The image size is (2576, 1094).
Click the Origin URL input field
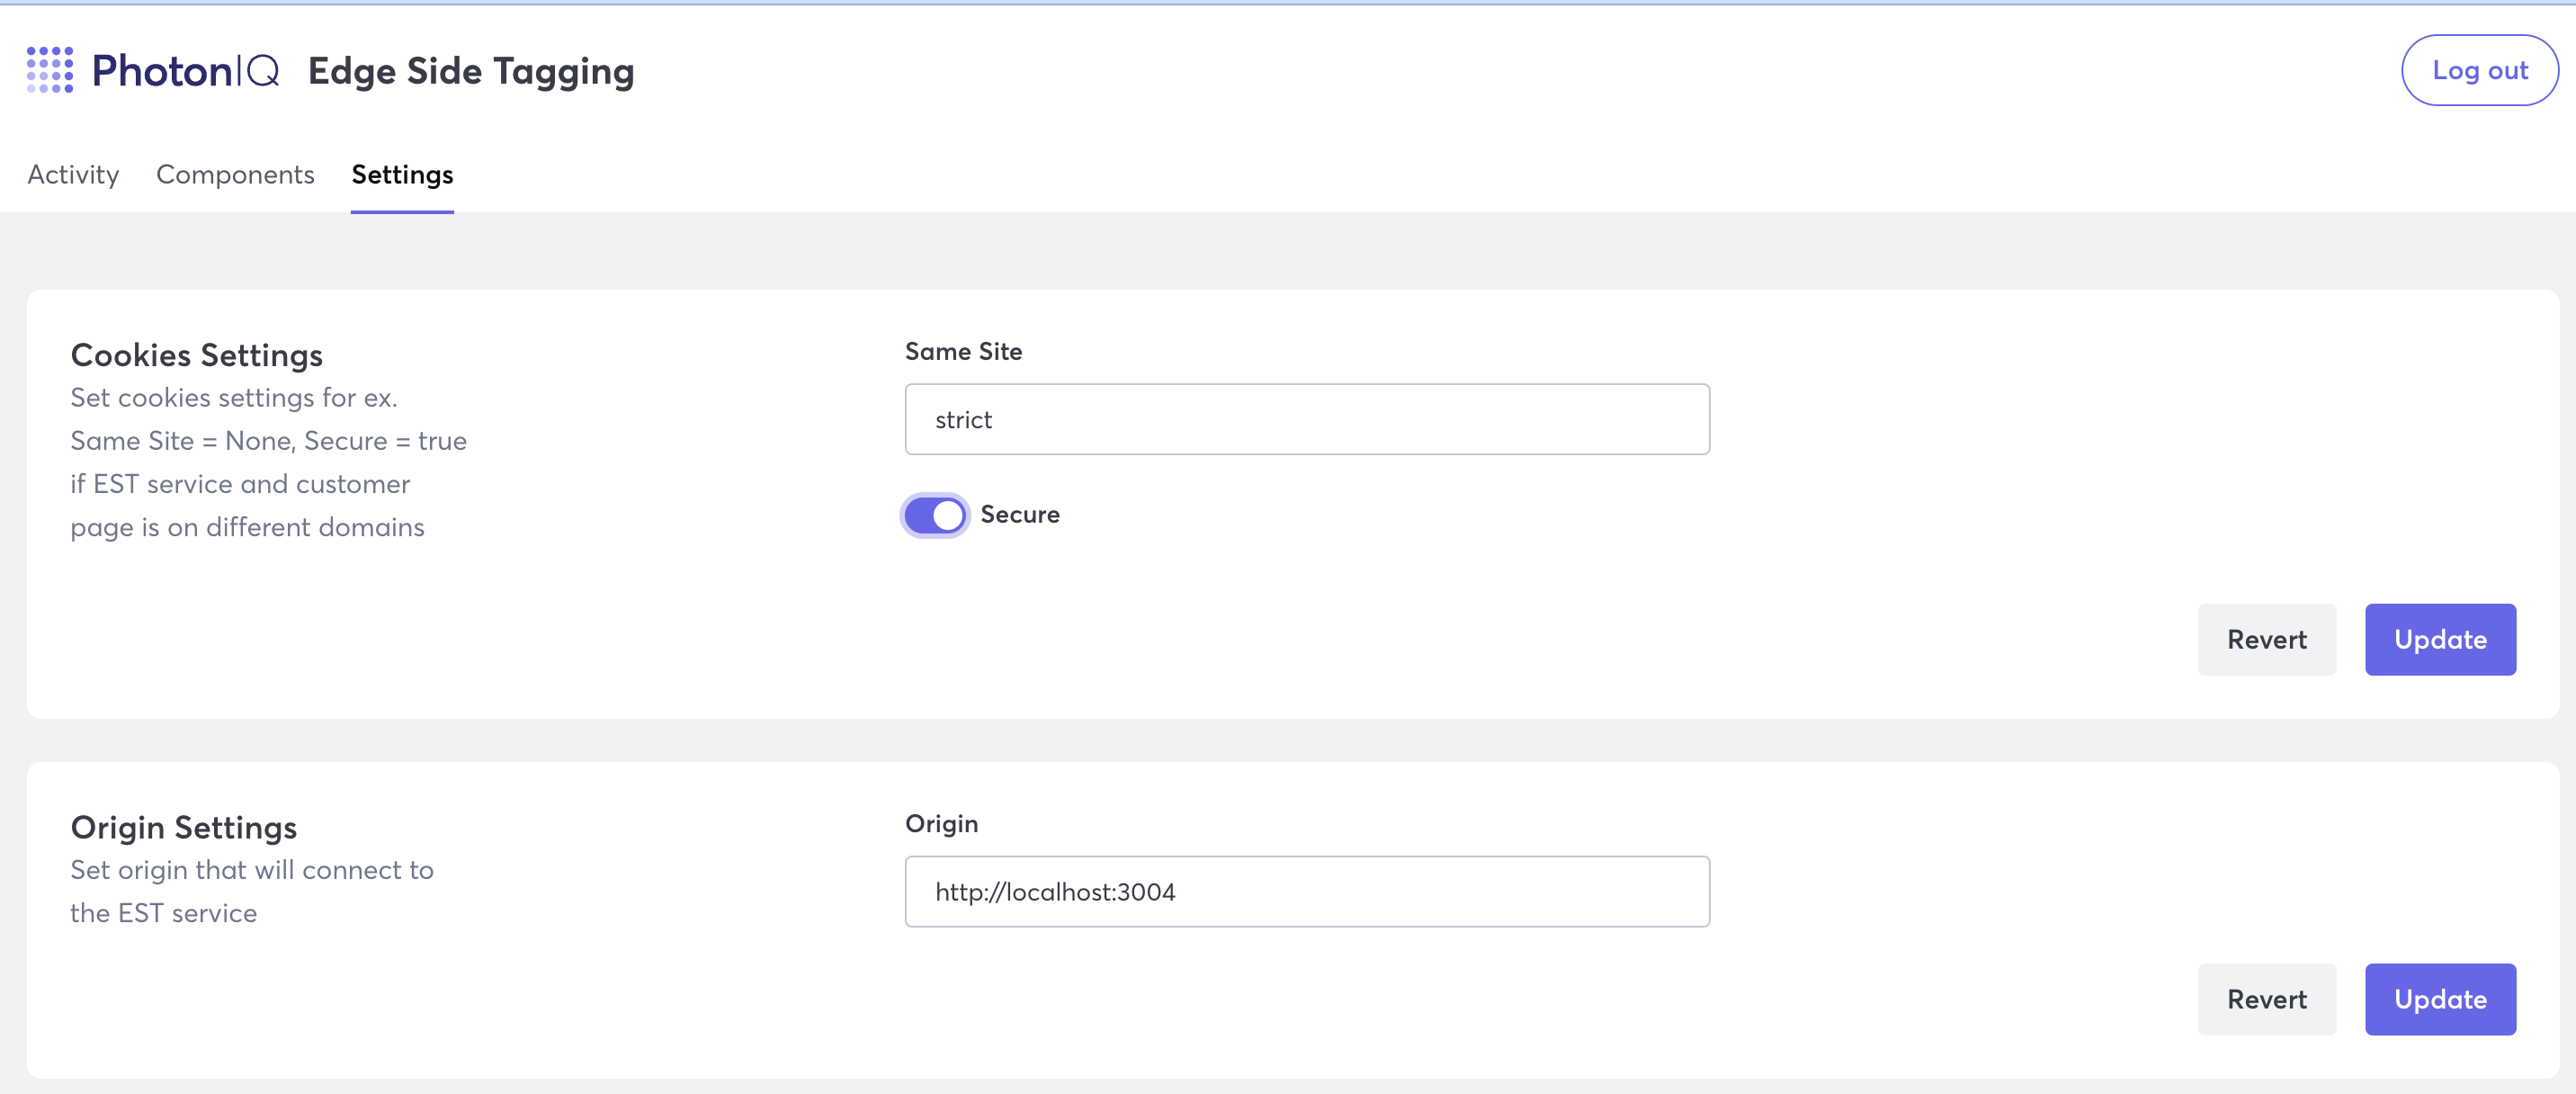coord(1306,892)
